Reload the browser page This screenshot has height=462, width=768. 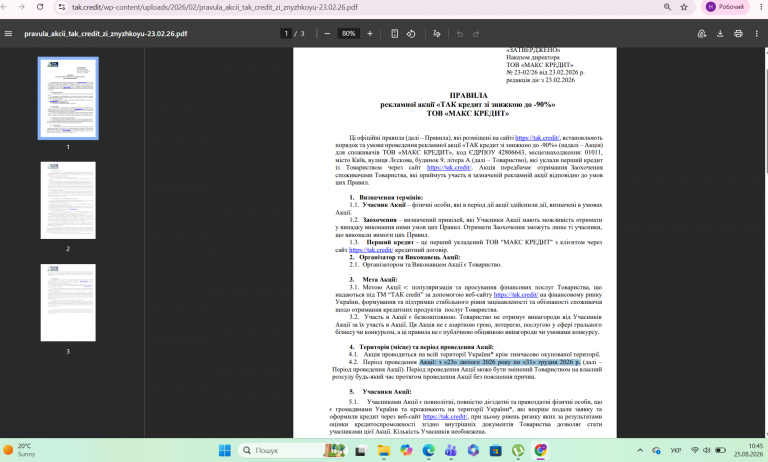pyautogui.click(x=40, y=7)
